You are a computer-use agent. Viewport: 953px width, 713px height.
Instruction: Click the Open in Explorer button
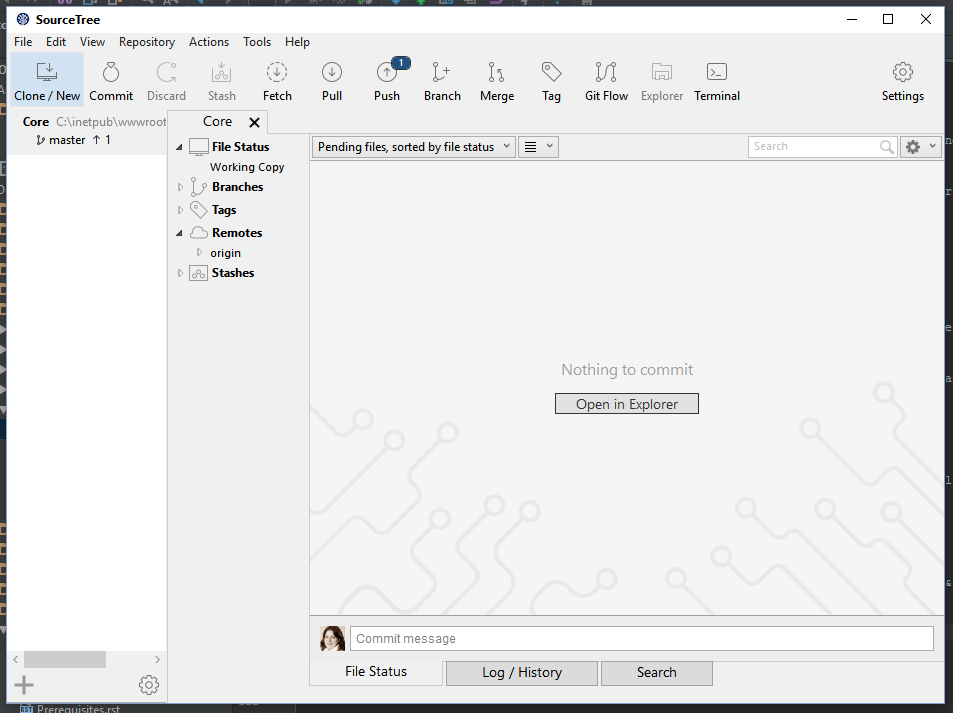[x=627, y=404]
